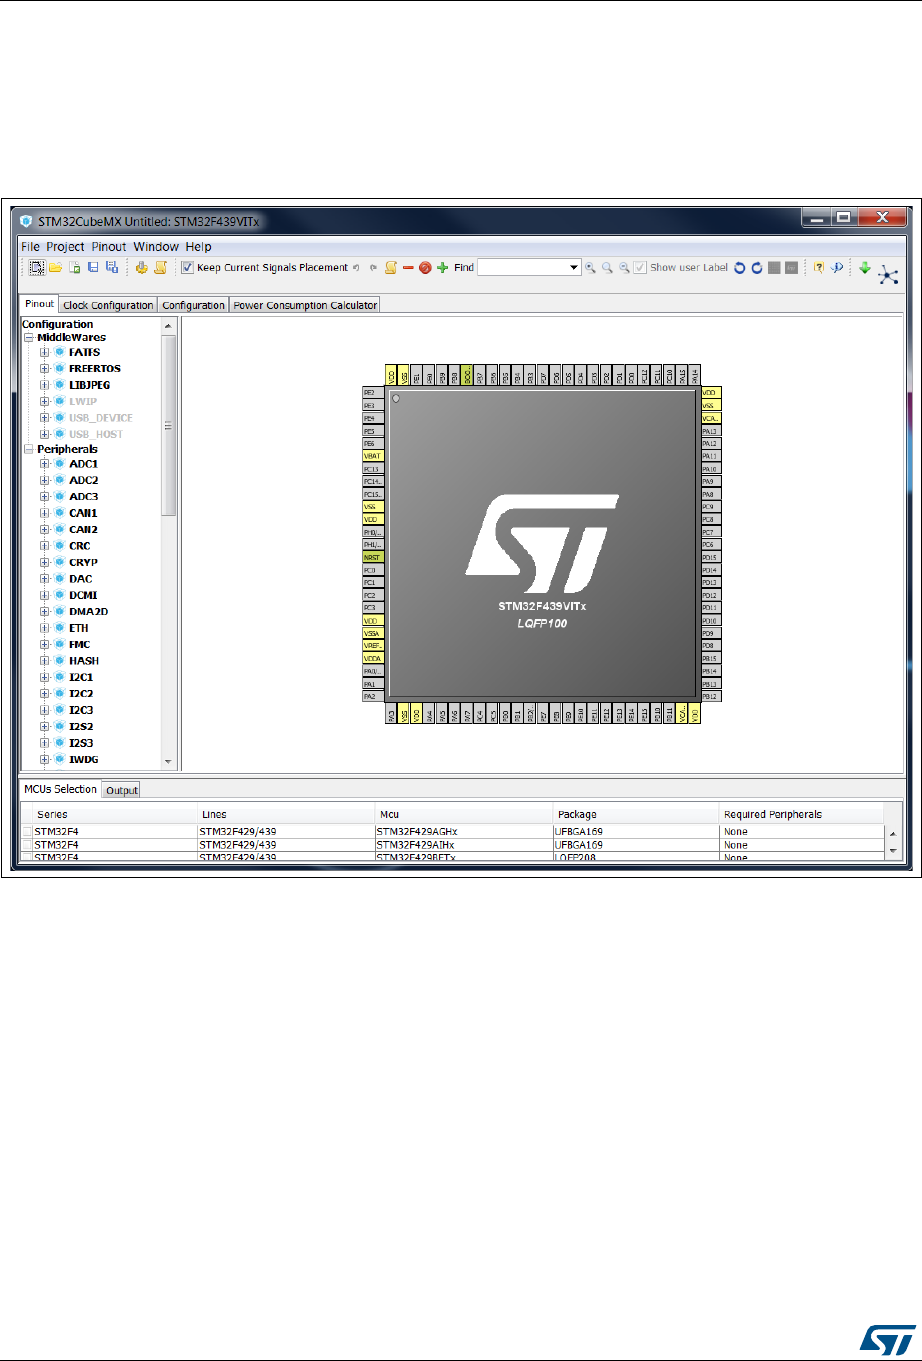This screenshot has width=922, height=1361.
Task: Open the Project menu
Action: click(x=66, y=246)
